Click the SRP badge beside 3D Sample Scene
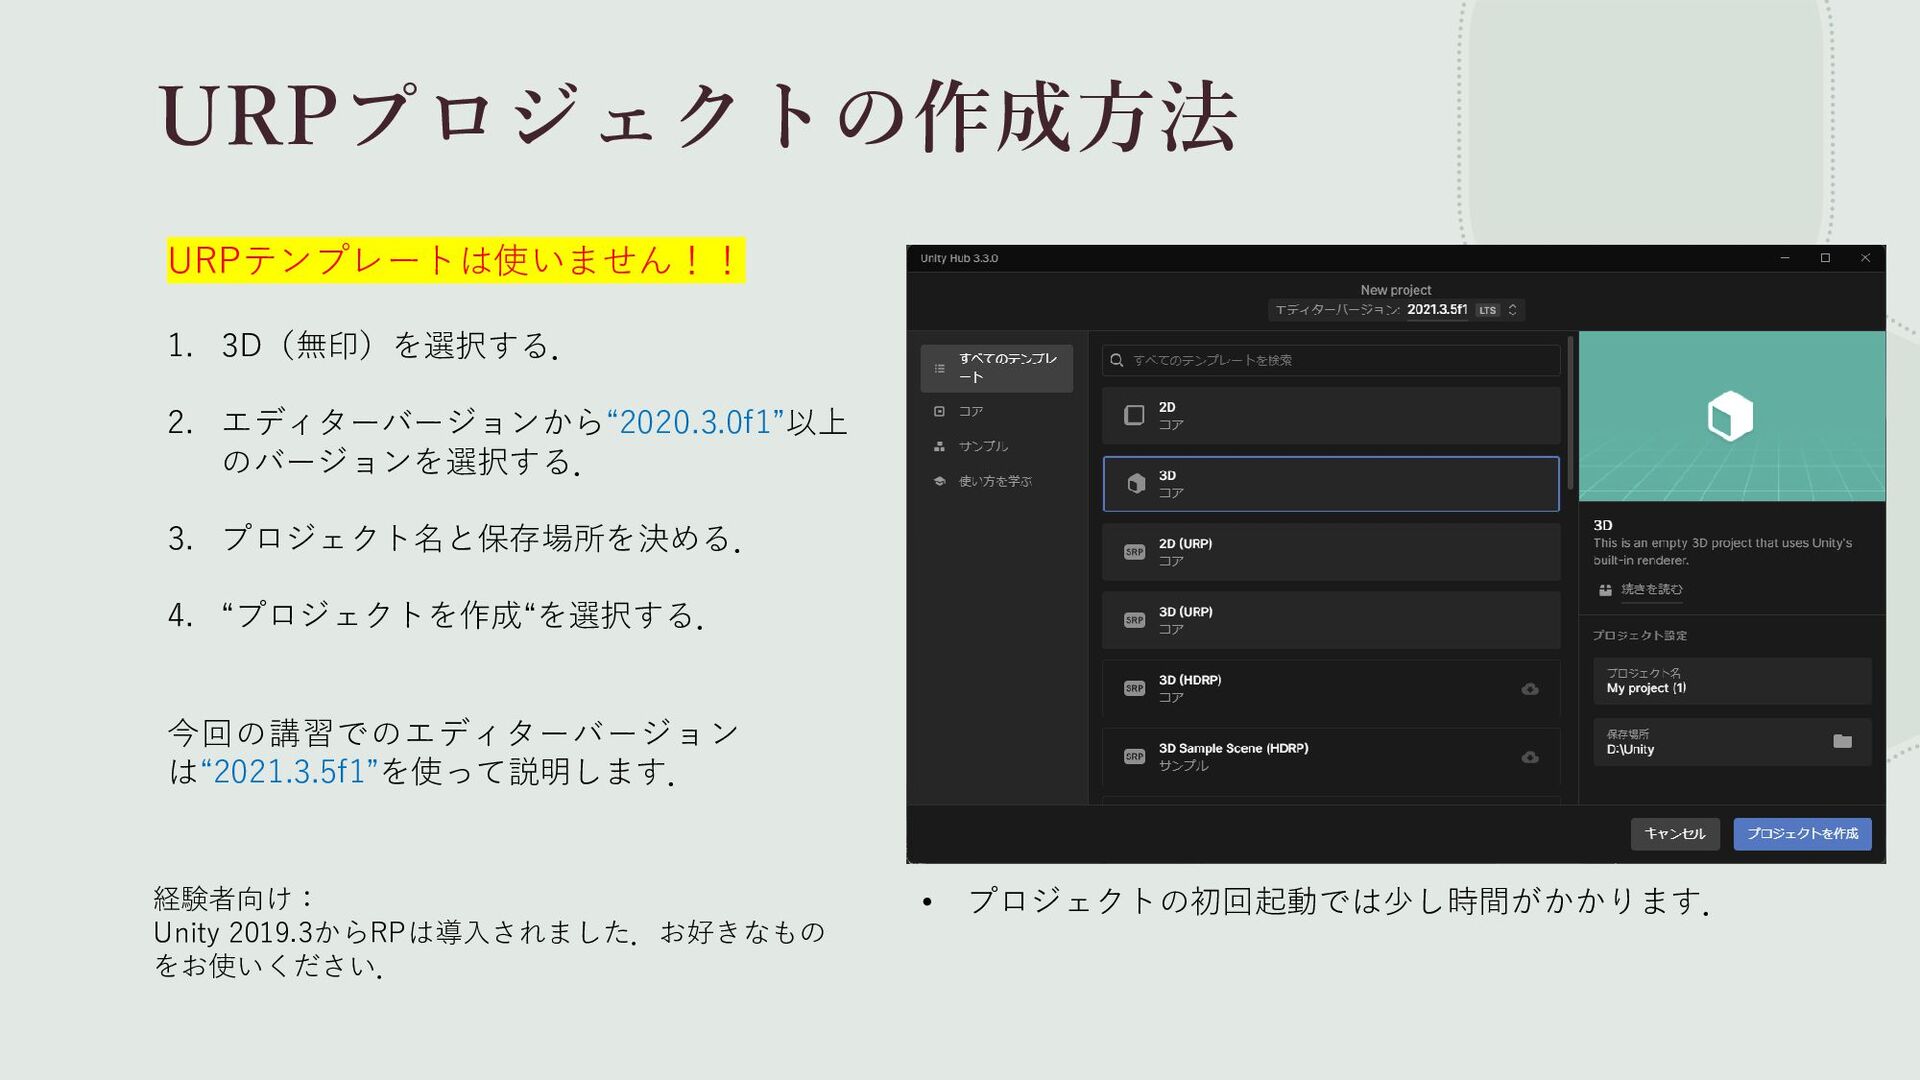 (x=1134, y=756)
